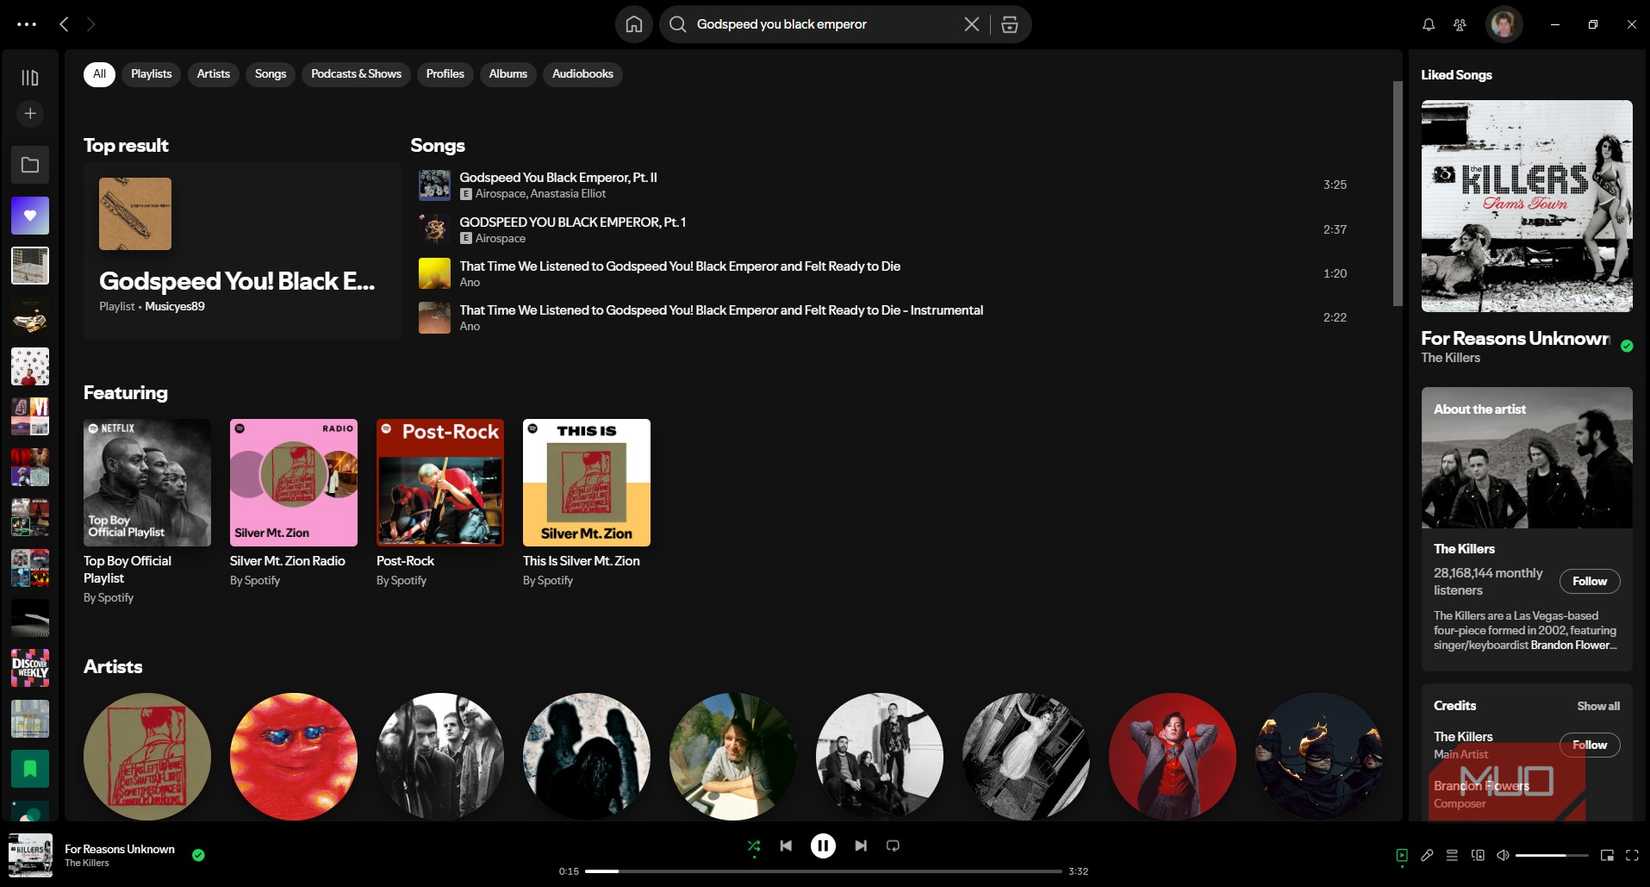
Task: Toggle liked checkmark in bottom player bar
Action: click(x=198, y=855)
